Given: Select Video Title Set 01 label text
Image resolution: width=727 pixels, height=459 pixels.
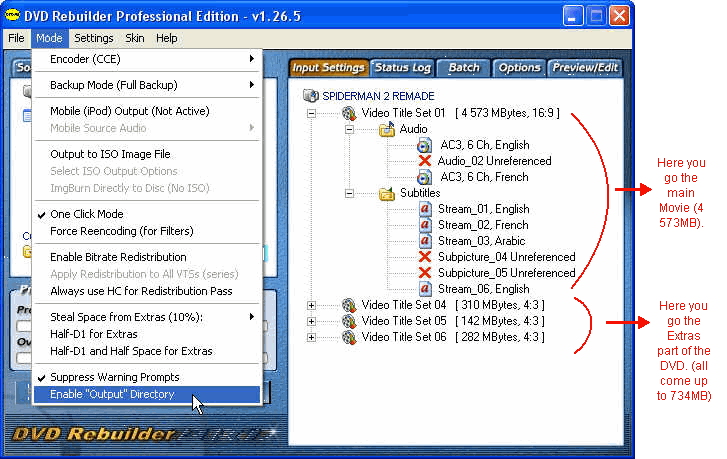Looking at the screenshot, I should coord(403,113).
